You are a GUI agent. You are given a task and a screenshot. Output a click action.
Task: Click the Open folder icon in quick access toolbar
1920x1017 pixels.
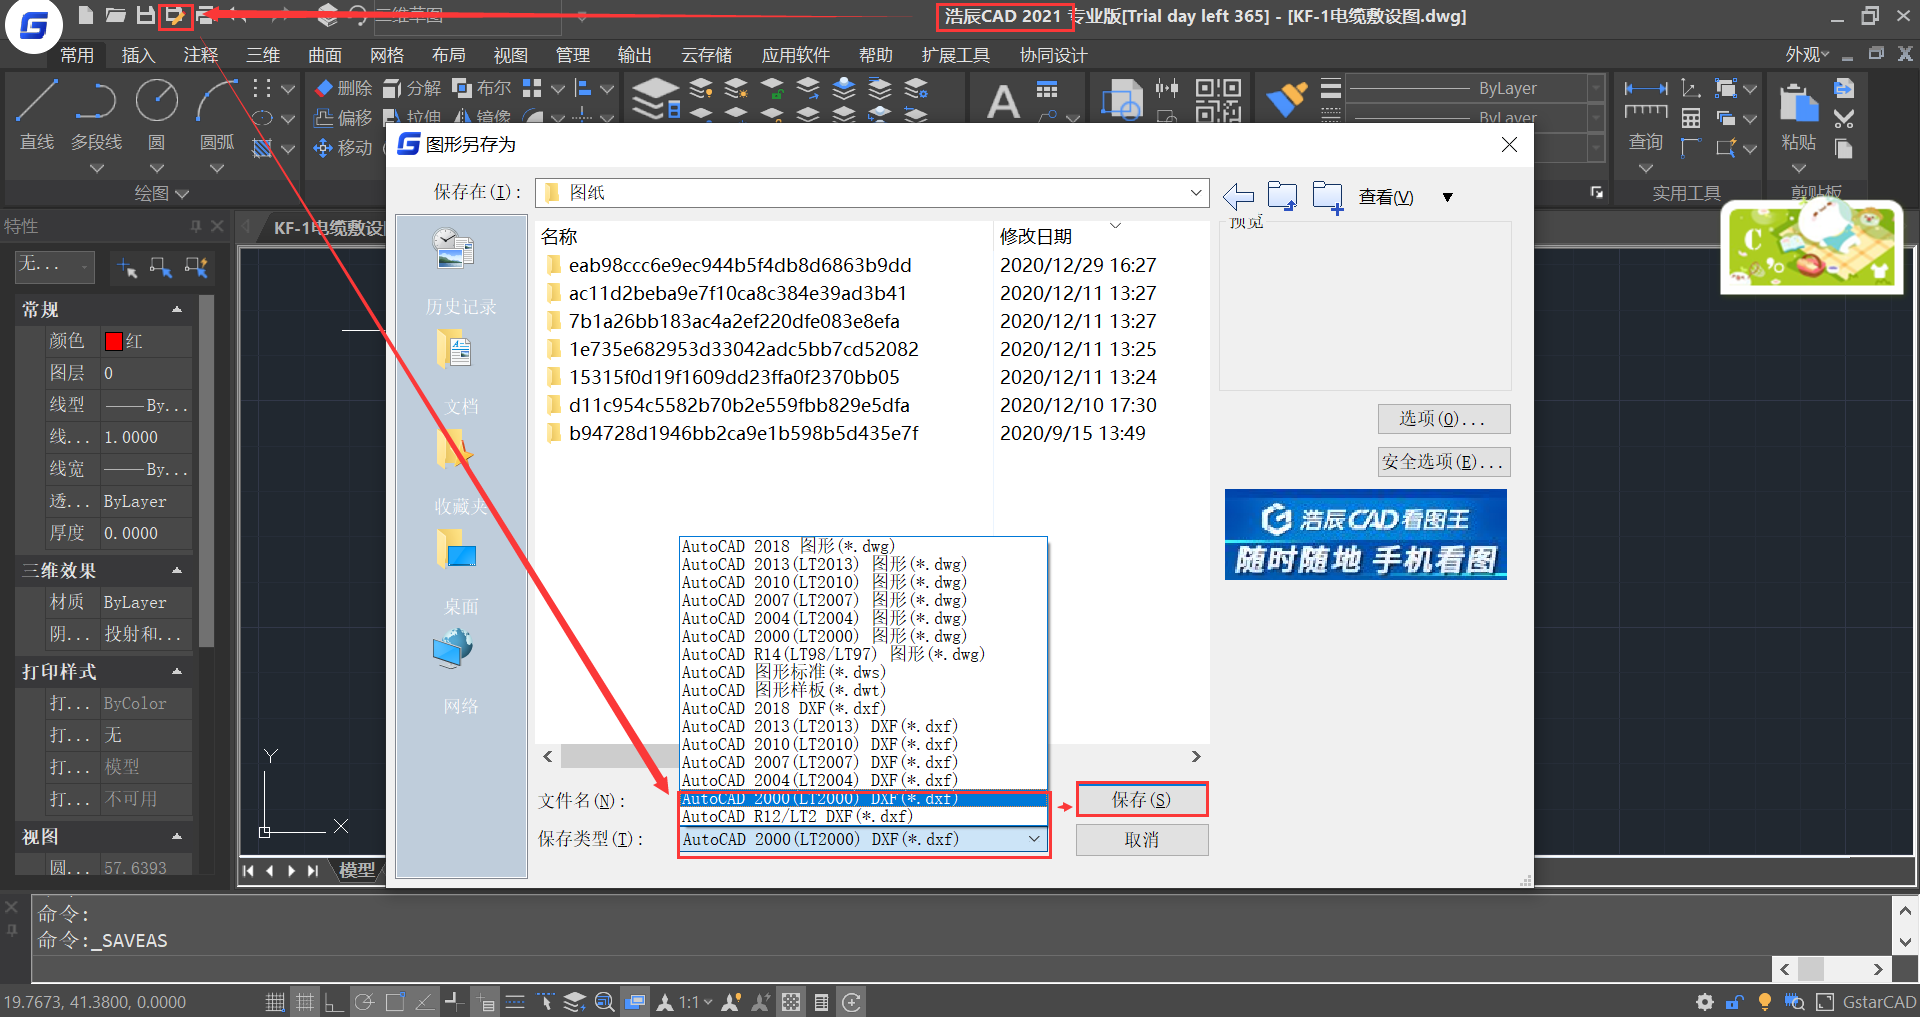(116, 16)
